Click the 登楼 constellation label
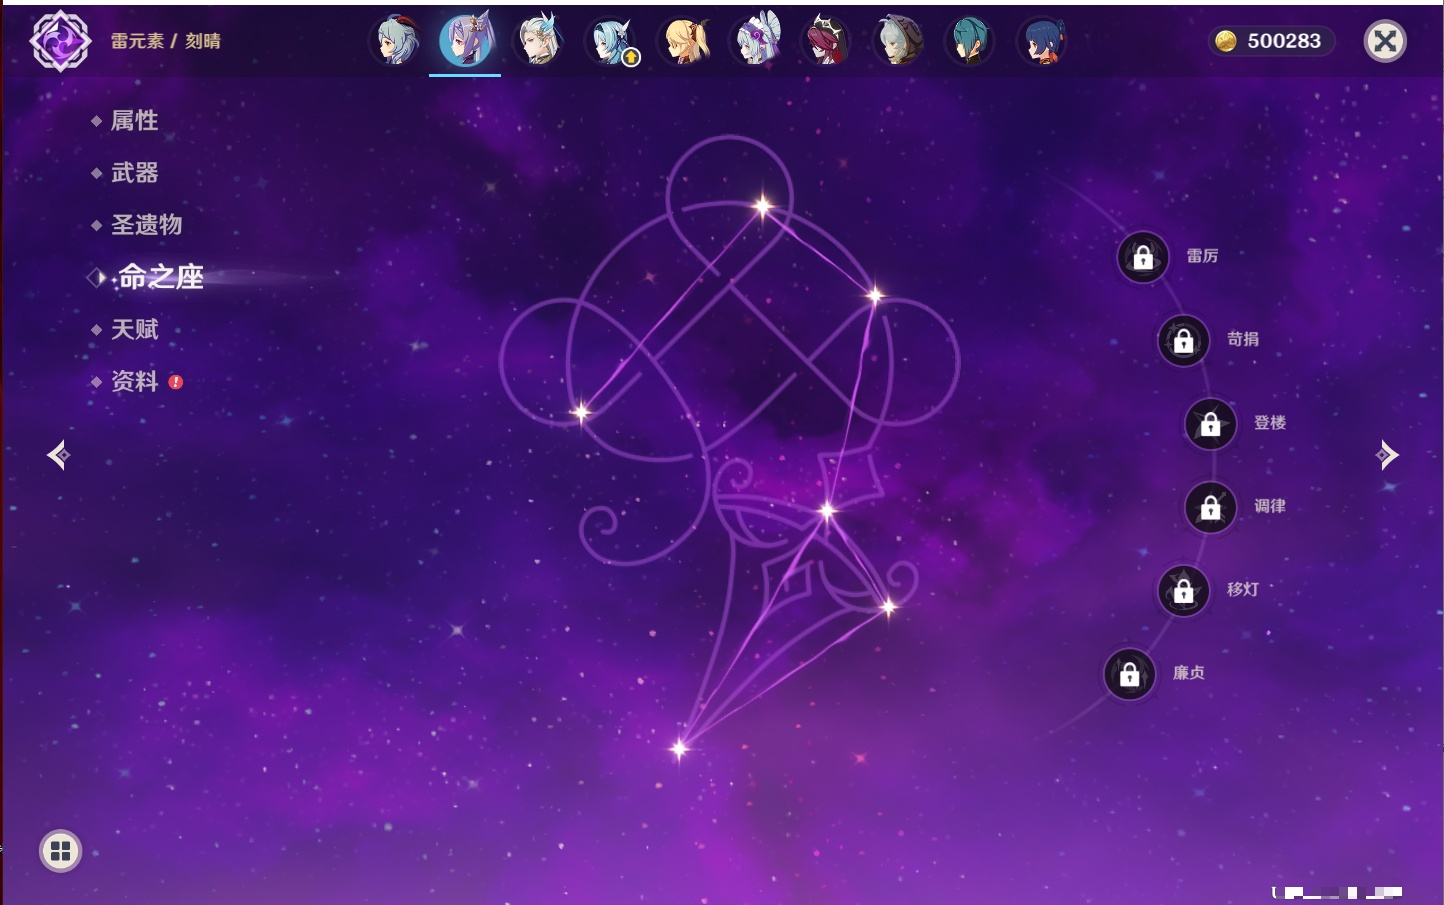1444x905 pixels. [x=1270, y=423]
